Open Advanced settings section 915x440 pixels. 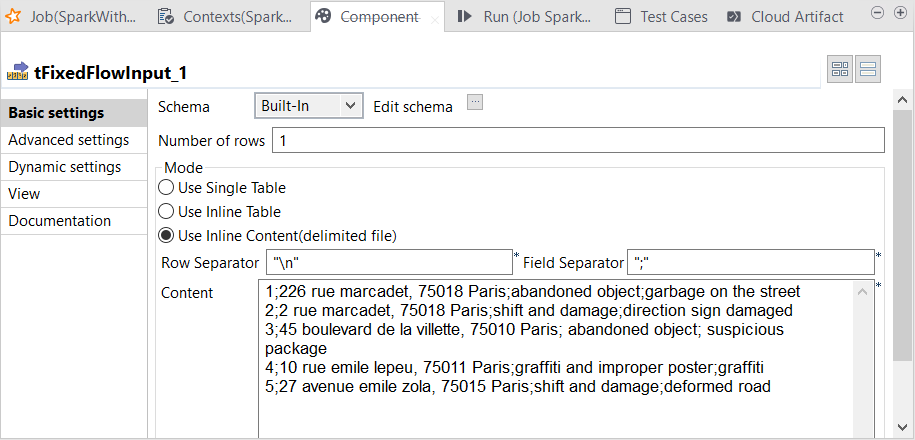69,140
